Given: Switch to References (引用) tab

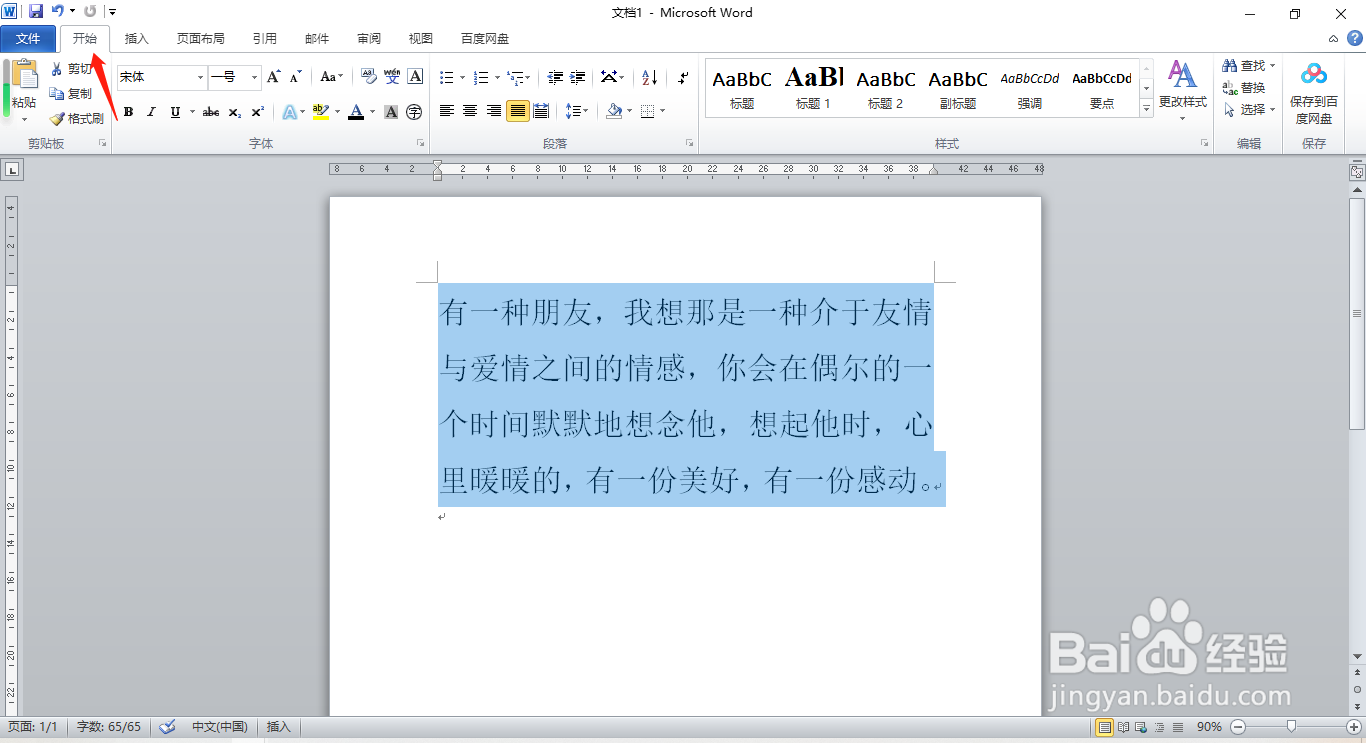Looking at the screenshot, I should 265,39.
